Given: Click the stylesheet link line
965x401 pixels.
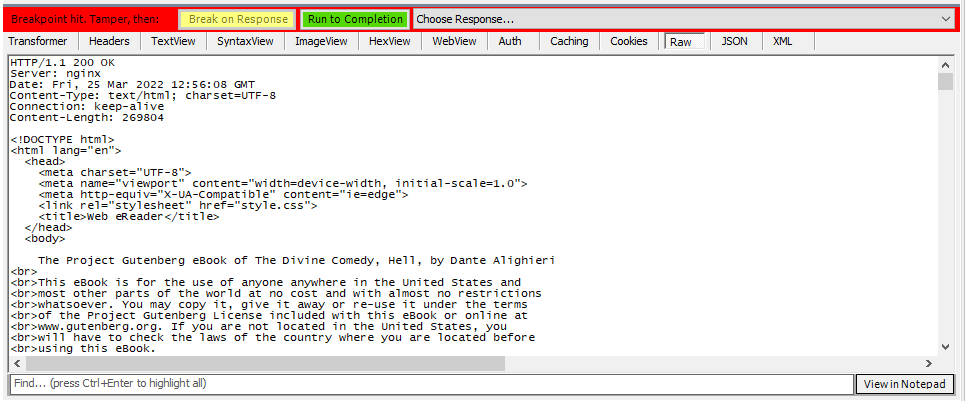Looking at the screenshot, I should pos(178,205).
